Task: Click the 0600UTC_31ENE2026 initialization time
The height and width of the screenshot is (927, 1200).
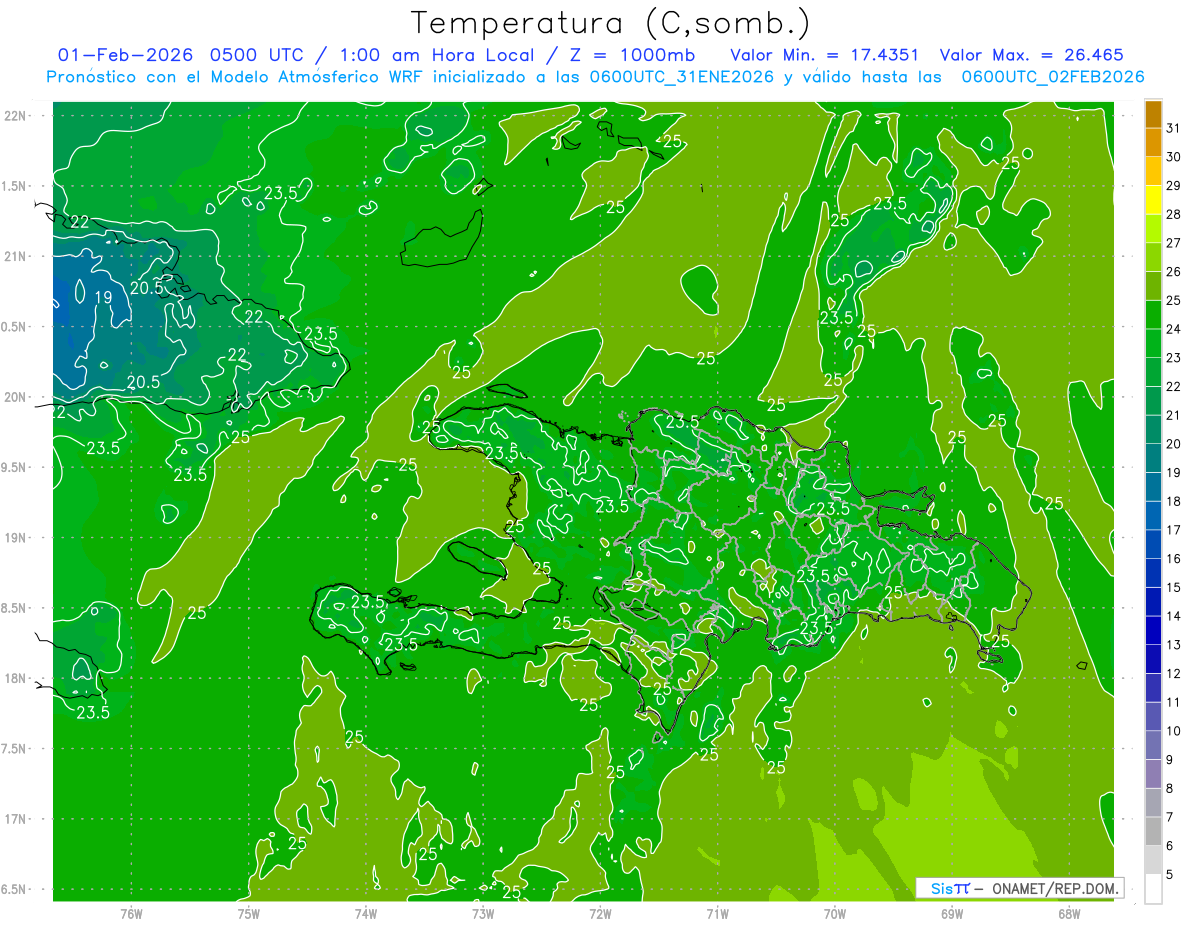Action: coord(680,77)
